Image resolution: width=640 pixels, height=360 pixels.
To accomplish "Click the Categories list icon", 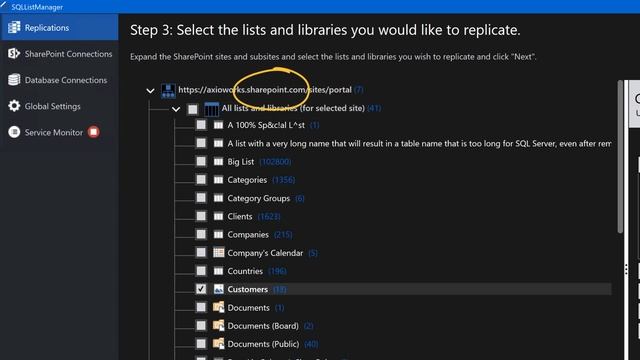I will pos(218,180).
